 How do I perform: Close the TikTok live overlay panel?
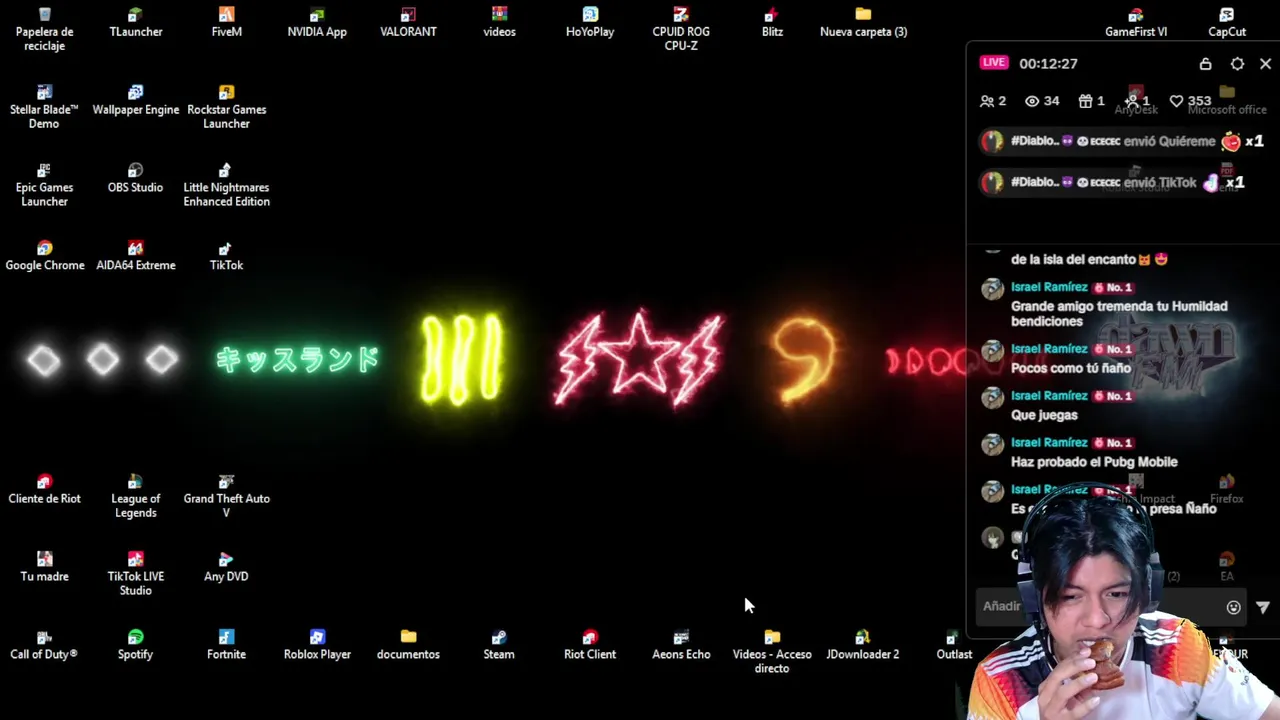coord(1265,63)
